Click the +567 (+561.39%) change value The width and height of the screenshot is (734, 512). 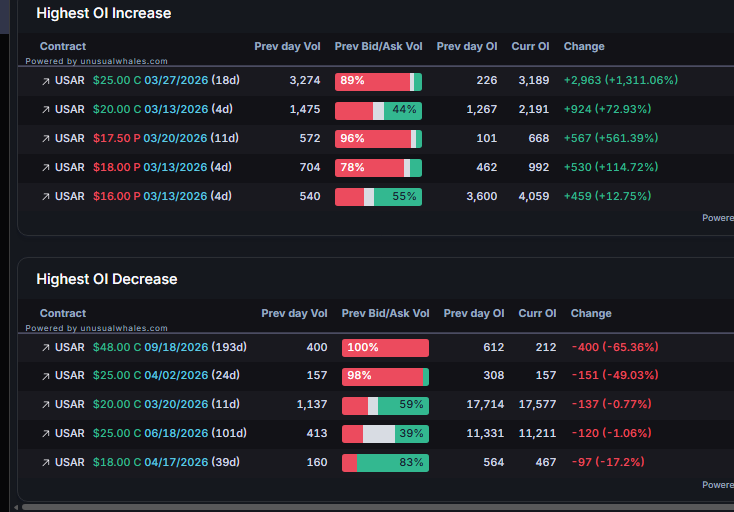611,138
